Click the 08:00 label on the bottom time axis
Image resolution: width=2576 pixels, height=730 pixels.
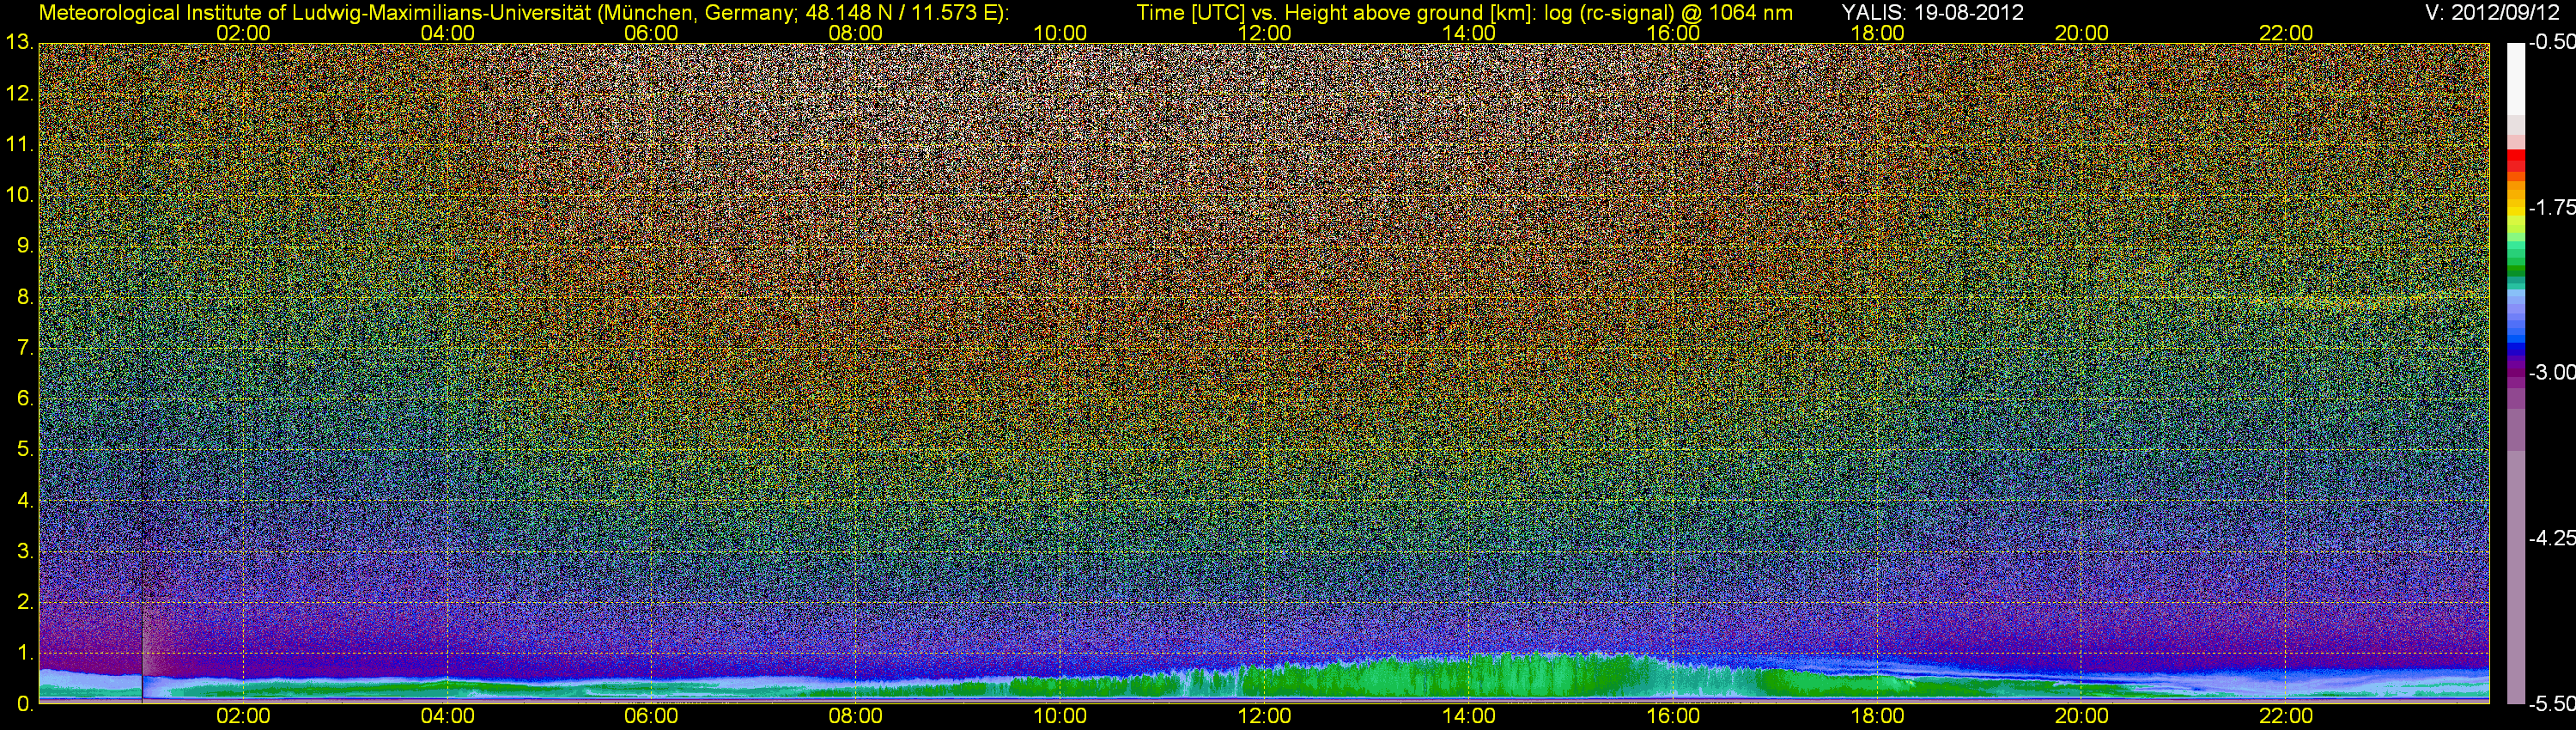tap(856, 716)
